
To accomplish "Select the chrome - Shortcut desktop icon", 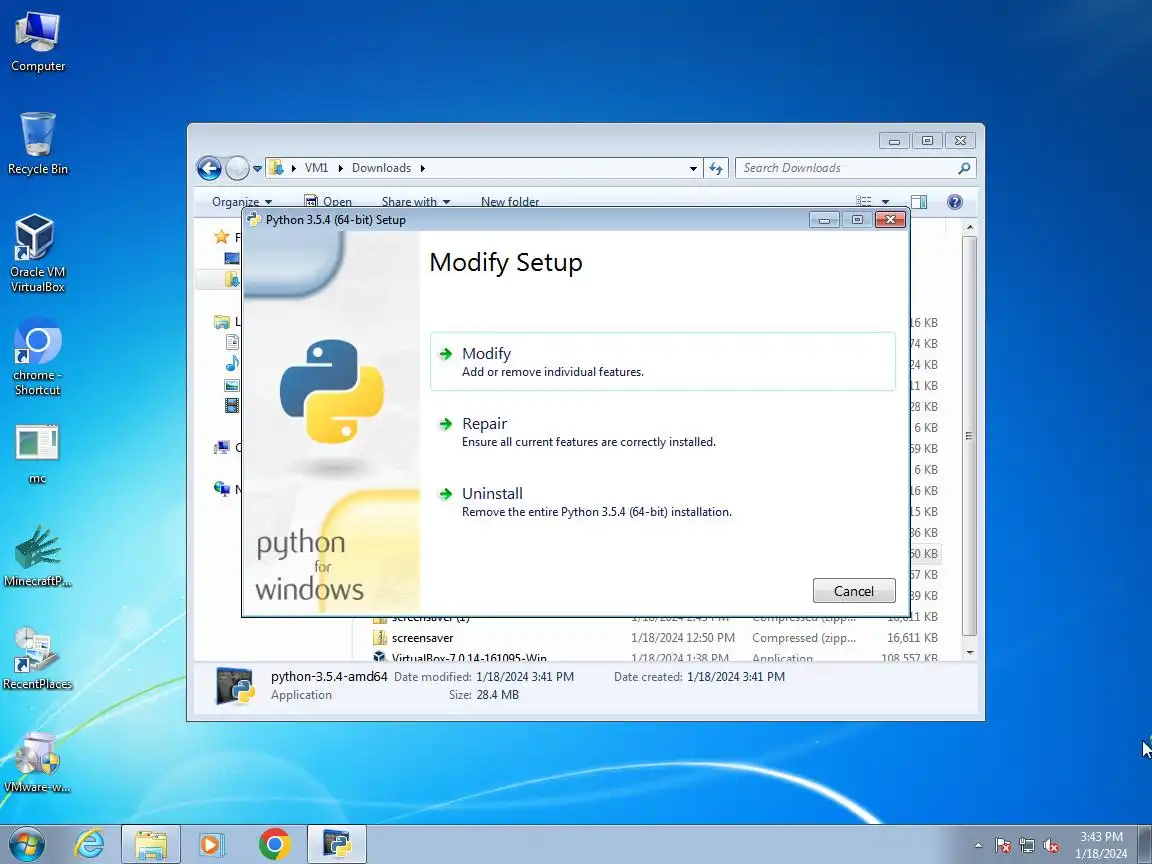I will tap(37, 357).
